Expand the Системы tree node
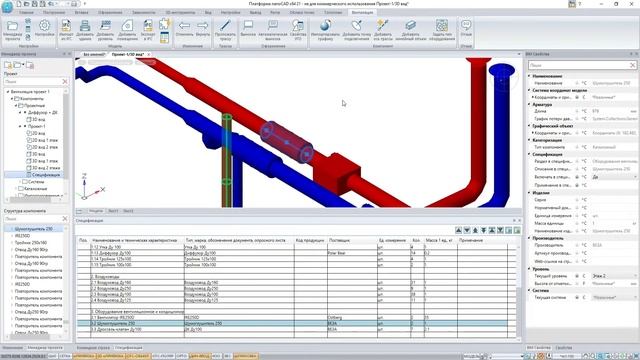640x360 pixels. coord(19,182)
